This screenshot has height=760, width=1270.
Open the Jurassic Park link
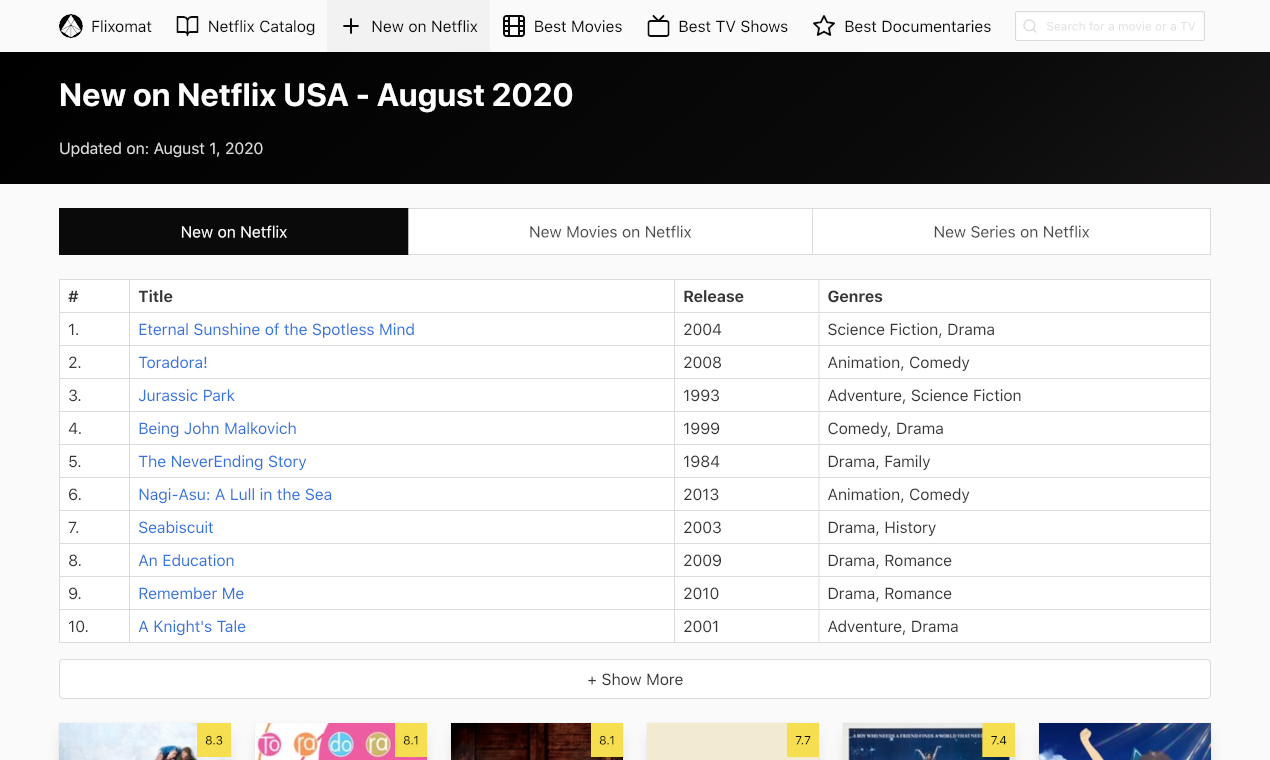(x=186, y=395)
